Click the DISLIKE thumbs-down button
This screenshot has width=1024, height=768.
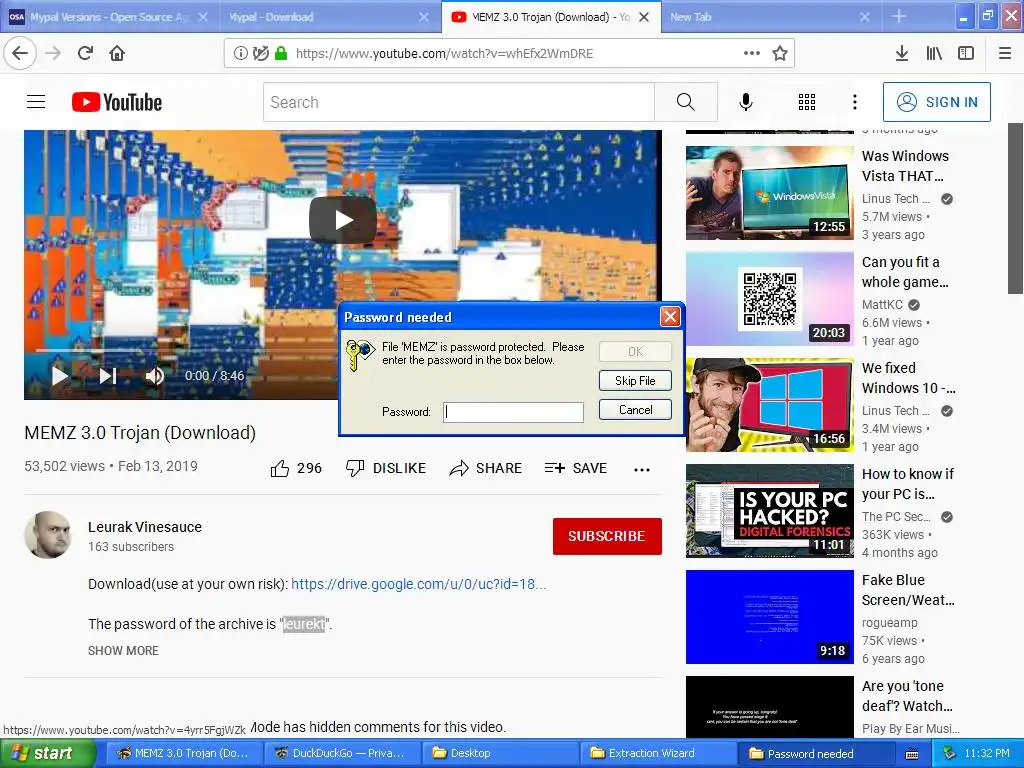point(385,468)
